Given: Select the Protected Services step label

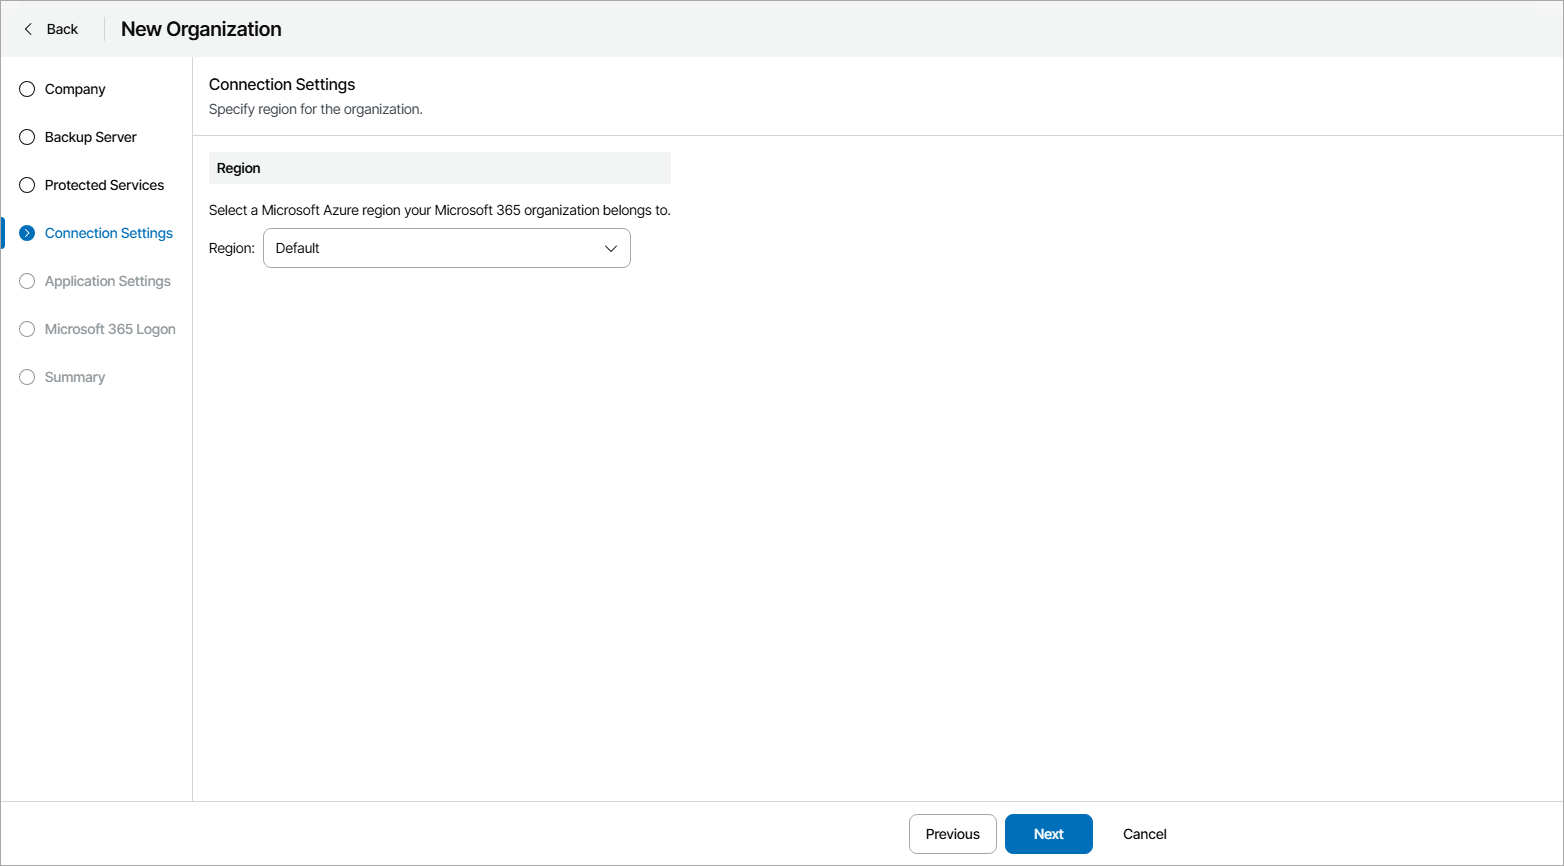Looking at the screenshot, I should click(x=104, y=185).
